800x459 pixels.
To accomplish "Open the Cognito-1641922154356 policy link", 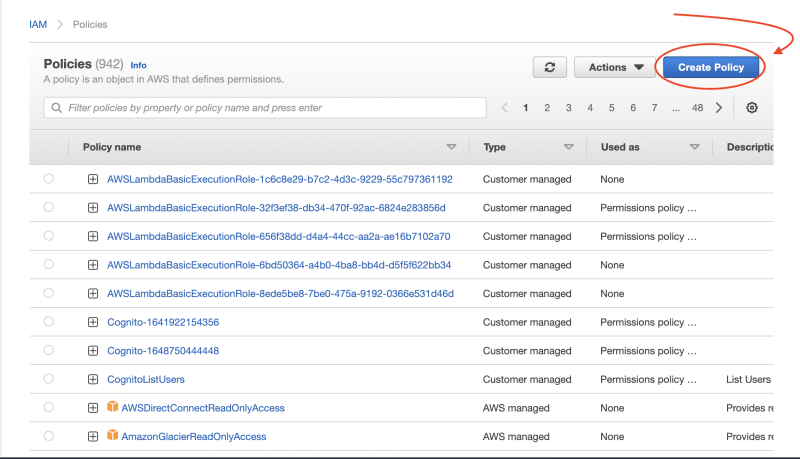I will pos(163,322).
